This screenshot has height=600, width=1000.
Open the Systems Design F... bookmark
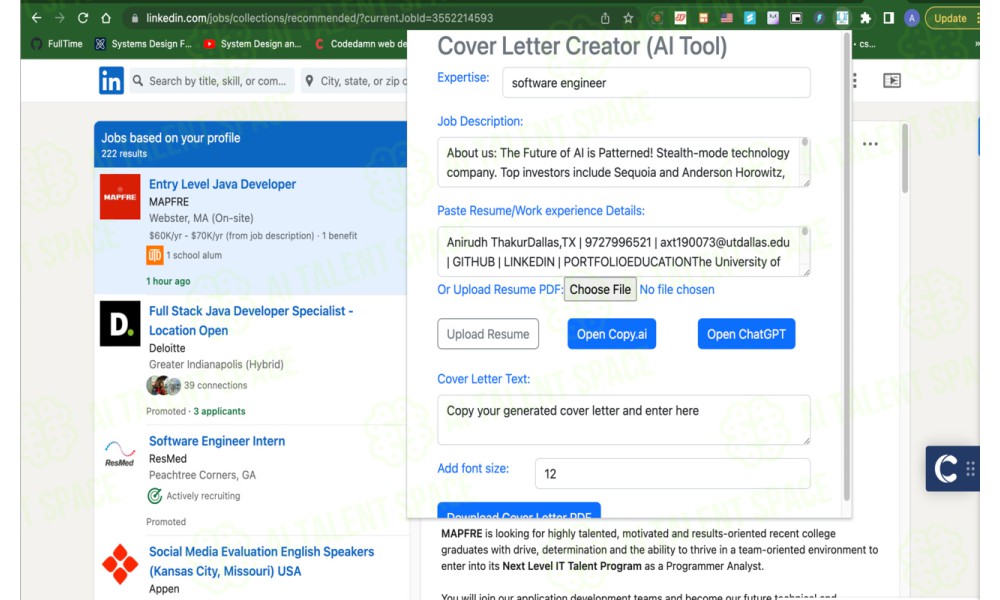pyautogui.click(x=143, y=44)
